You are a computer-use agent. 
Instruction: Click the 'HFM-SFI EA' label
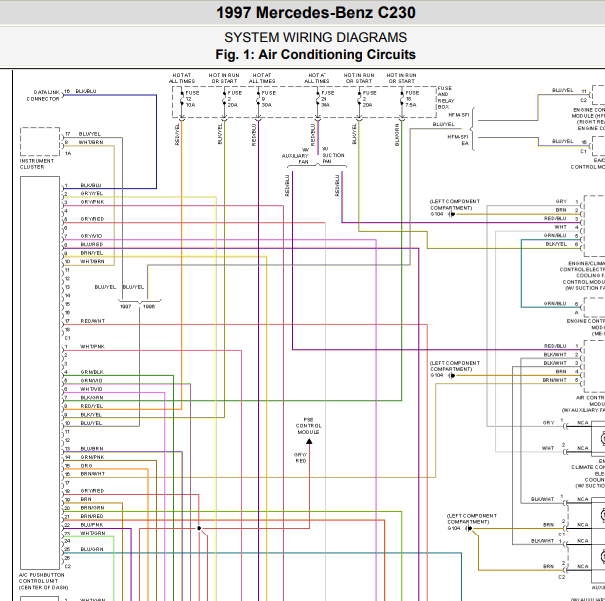point(458,140)
